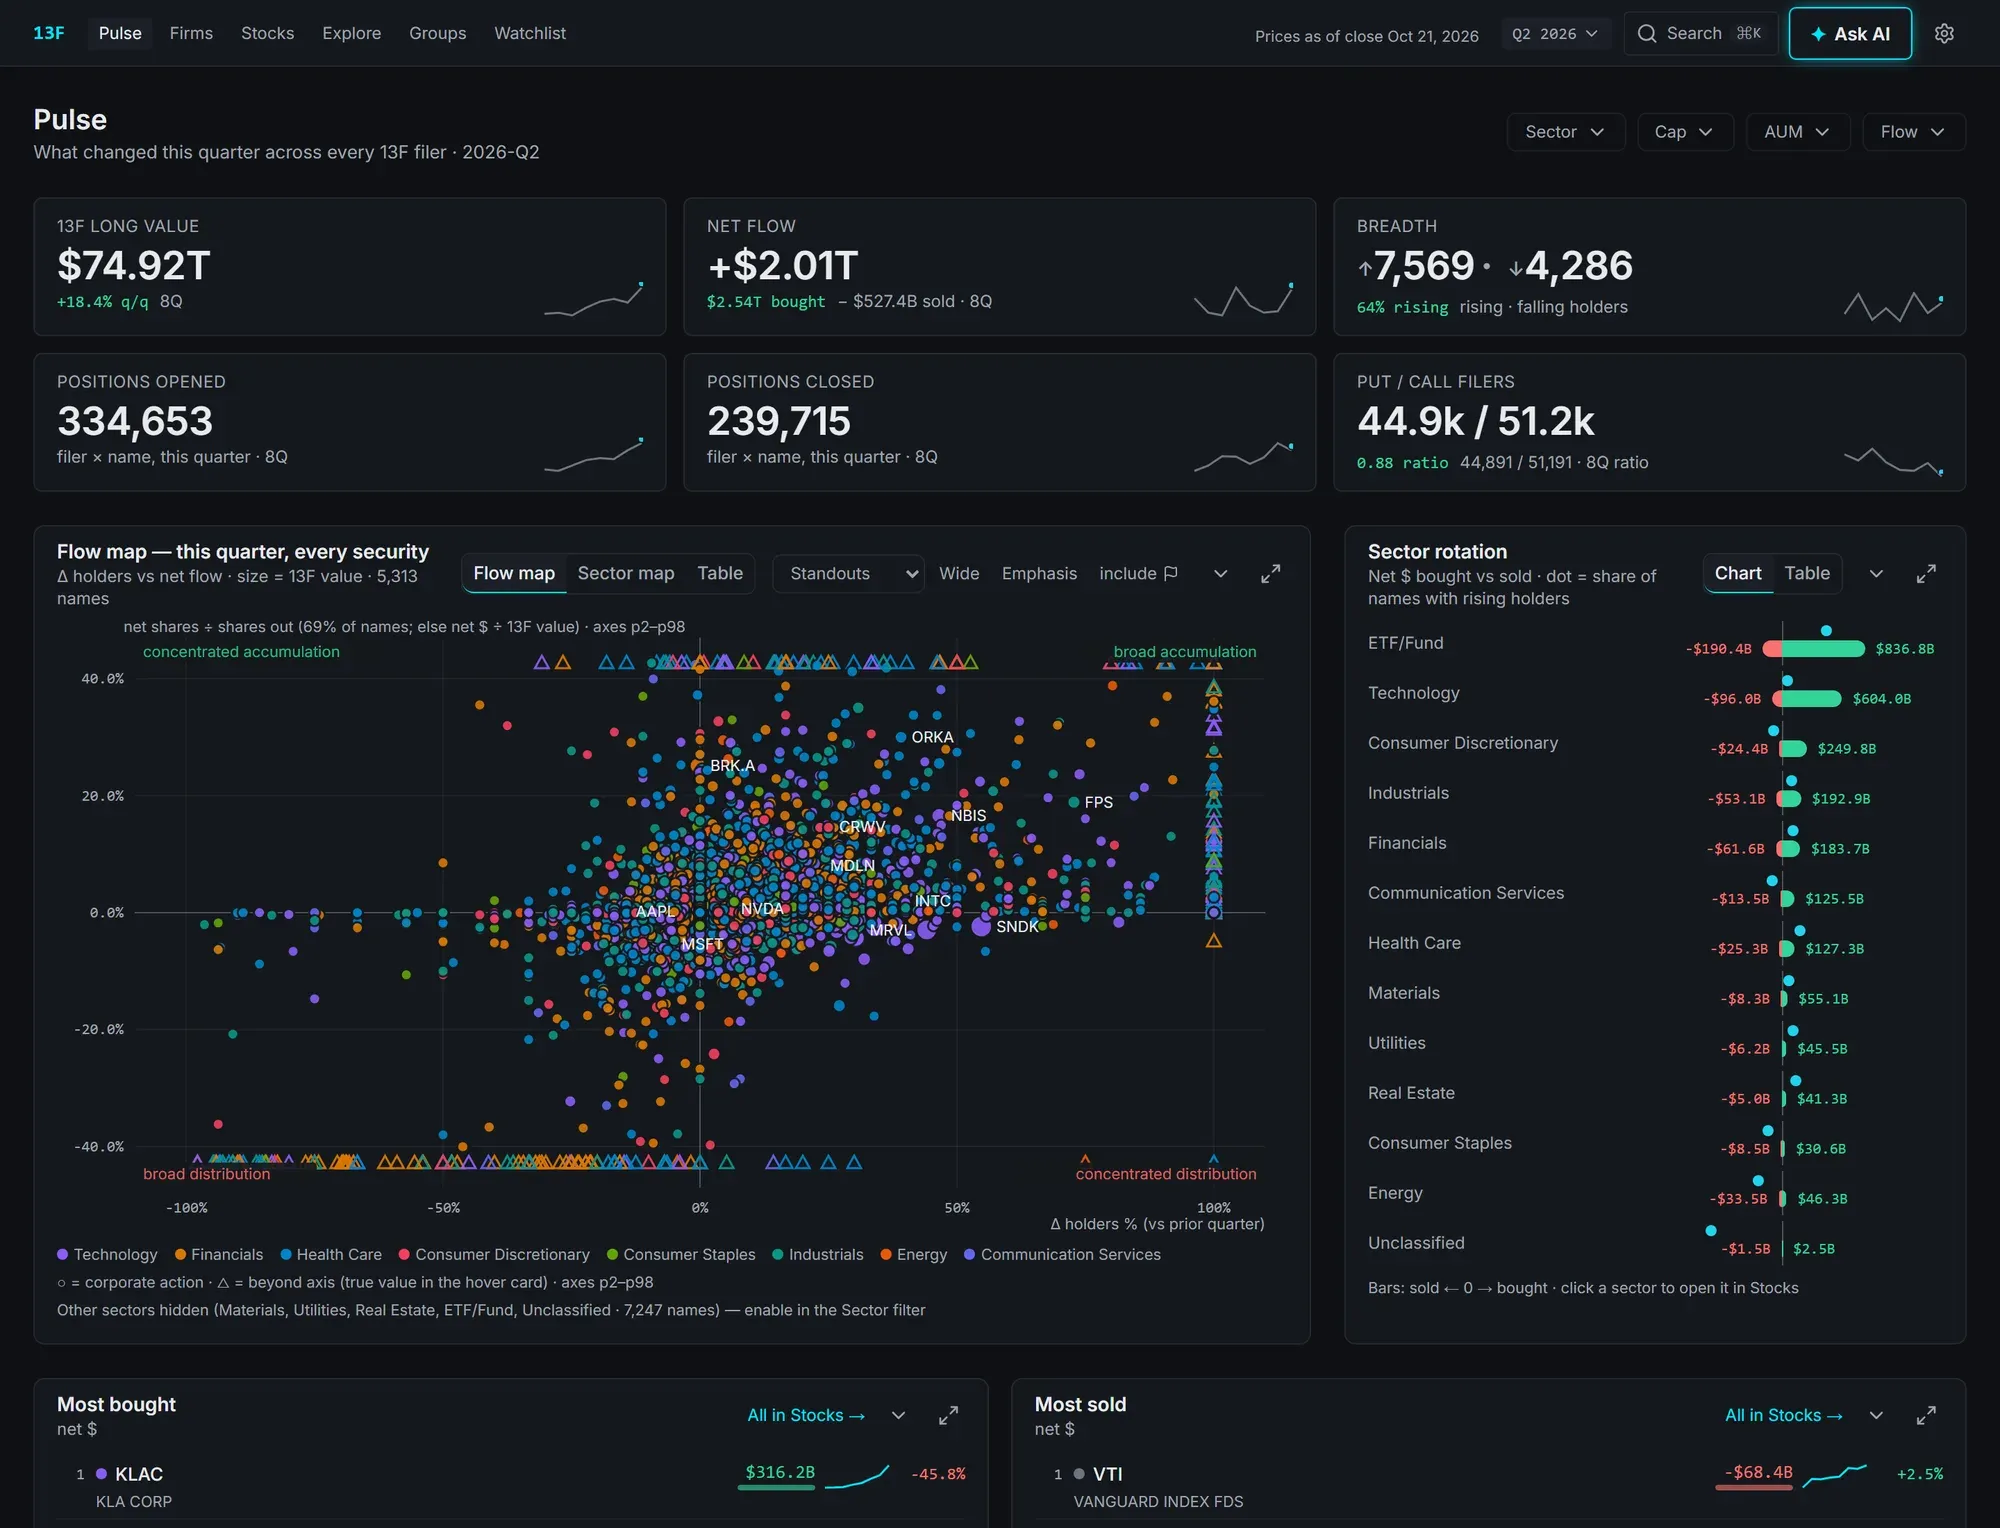Toggle Financials legend in flow map
Image resolution: width=2000 pixels, height=1528 pixels.
pyautogui.click(x=219, y=1254)
